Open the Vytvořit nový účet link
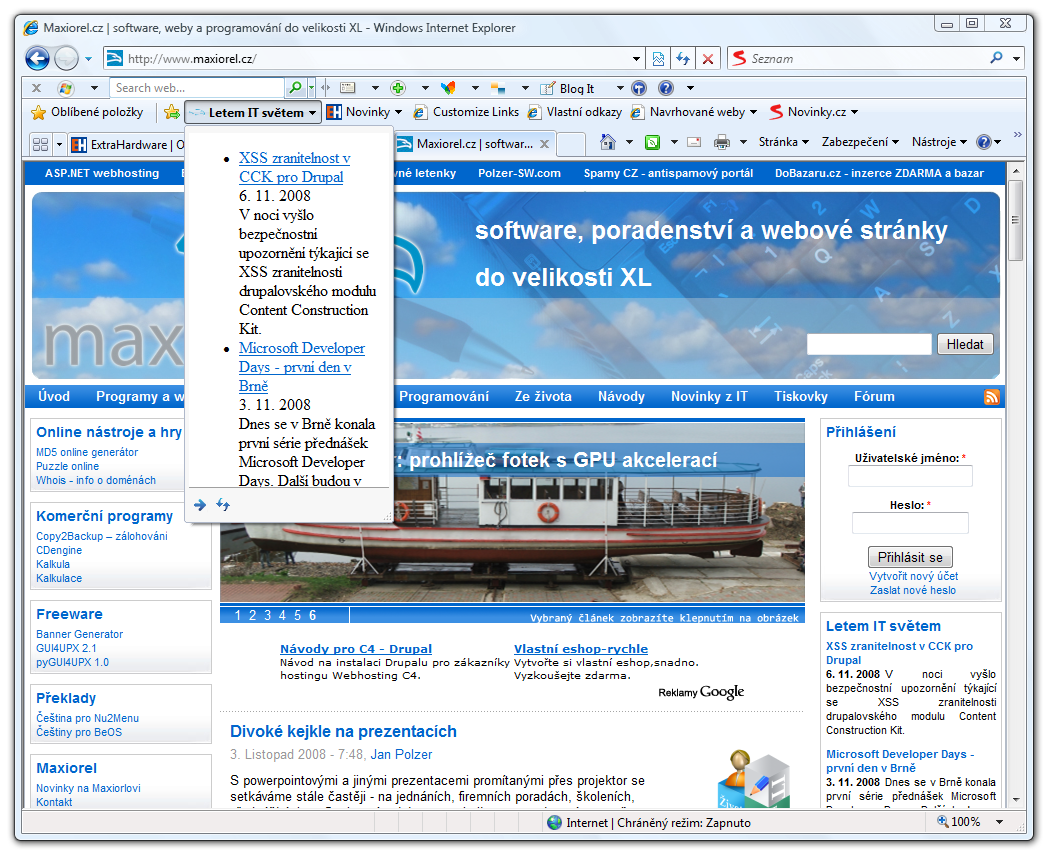Screen dimensions: 1052x859 pos(913,576)
